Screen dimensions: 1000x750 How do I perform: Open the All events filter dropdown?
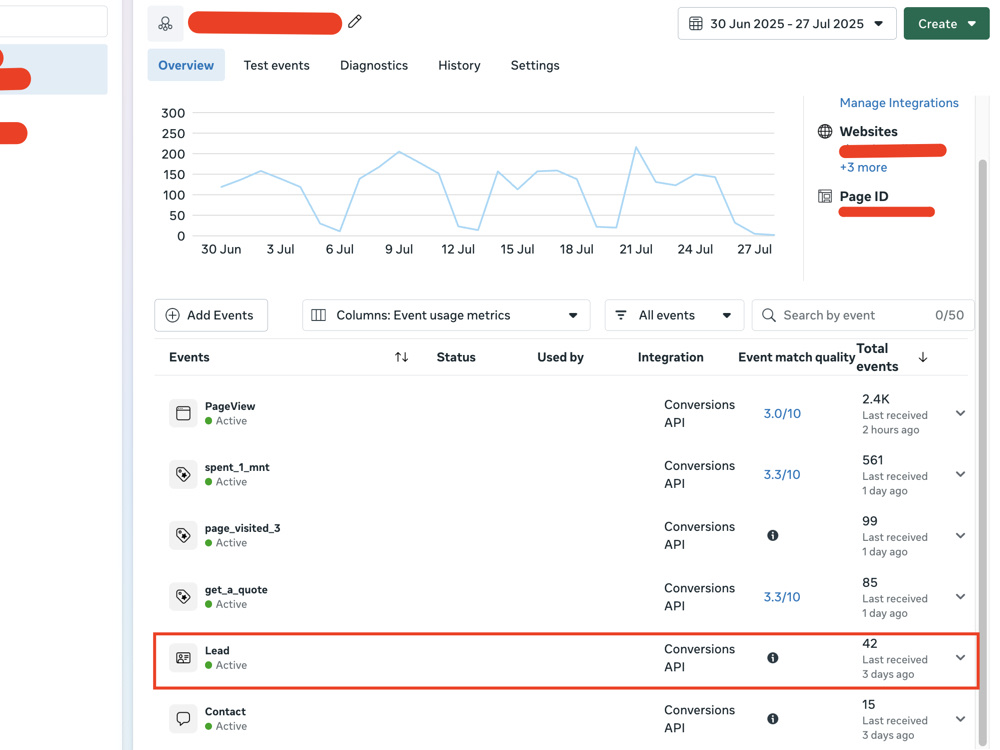coord(674,315)
